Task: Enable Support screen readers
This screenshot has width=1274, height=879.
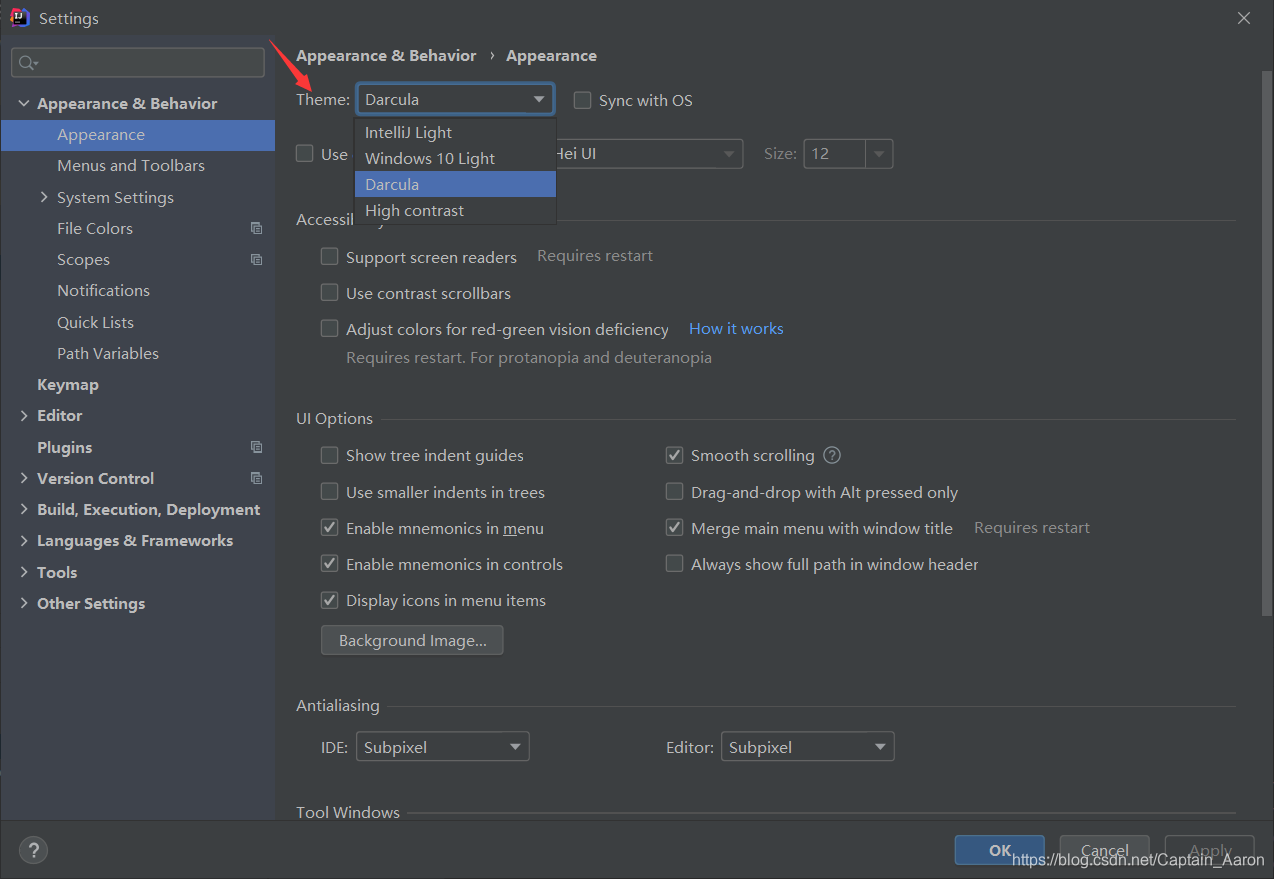Action: click(x=329, y=257)
